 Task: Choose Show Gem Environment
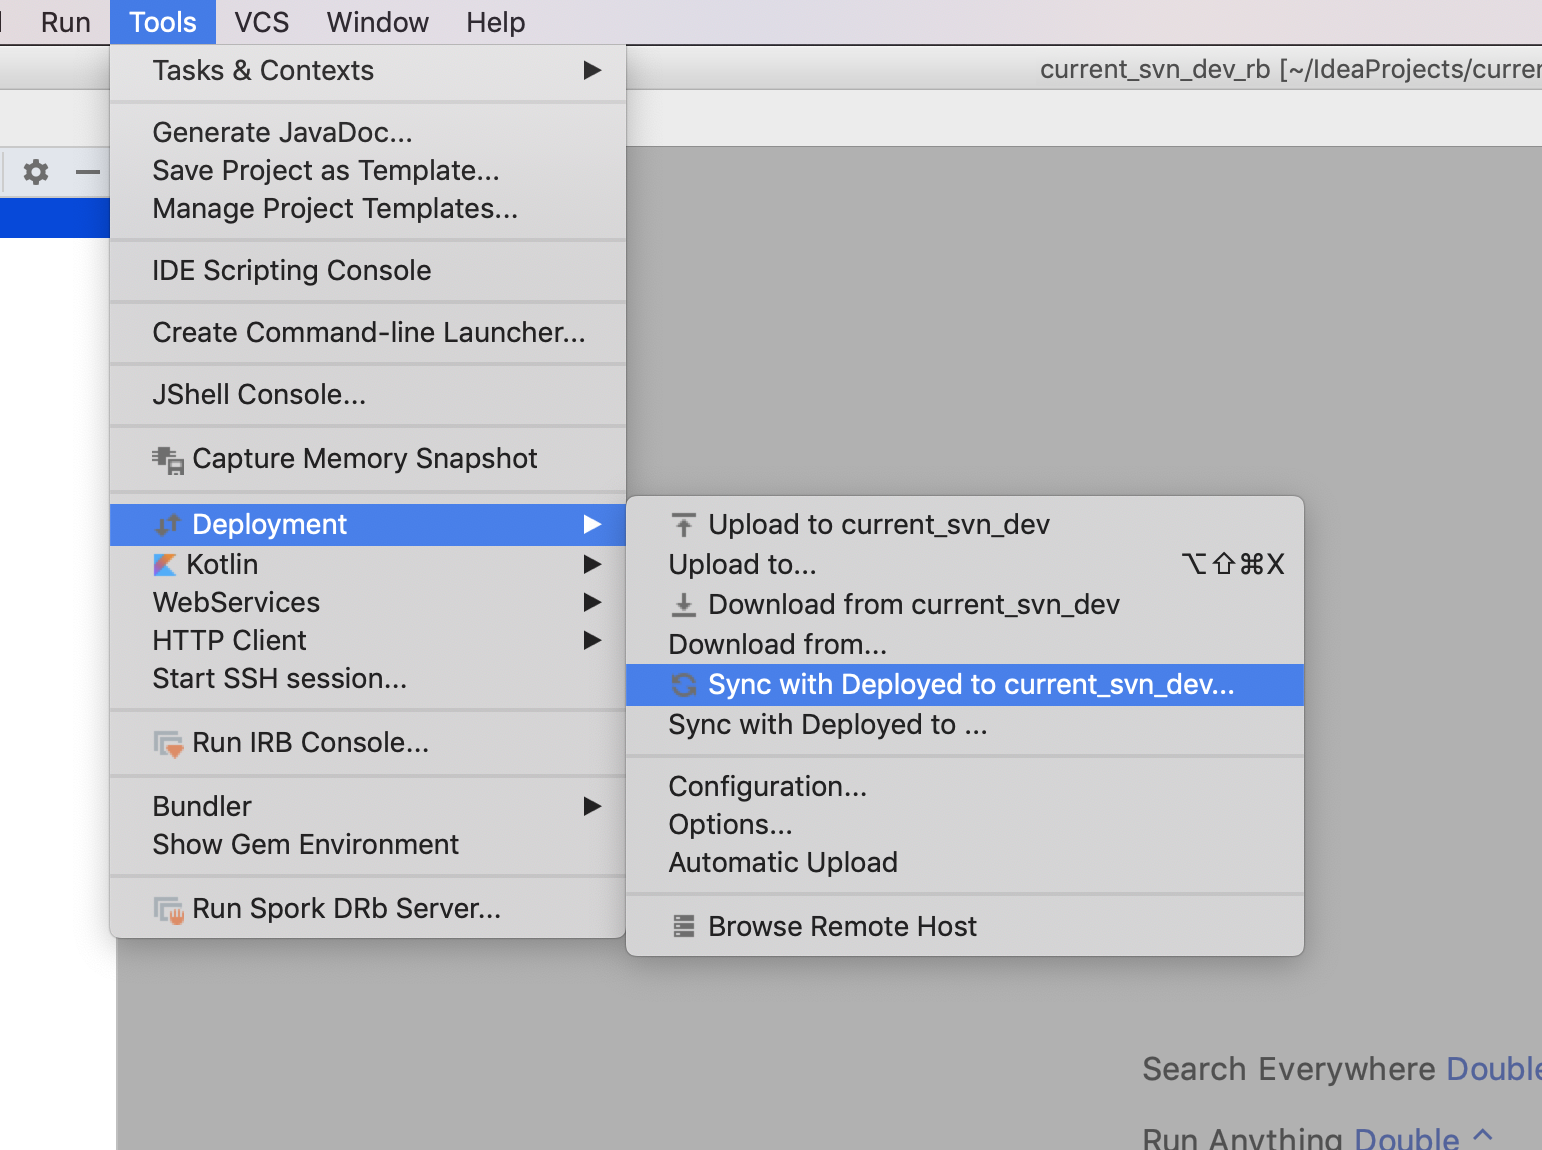coord(368,844)
